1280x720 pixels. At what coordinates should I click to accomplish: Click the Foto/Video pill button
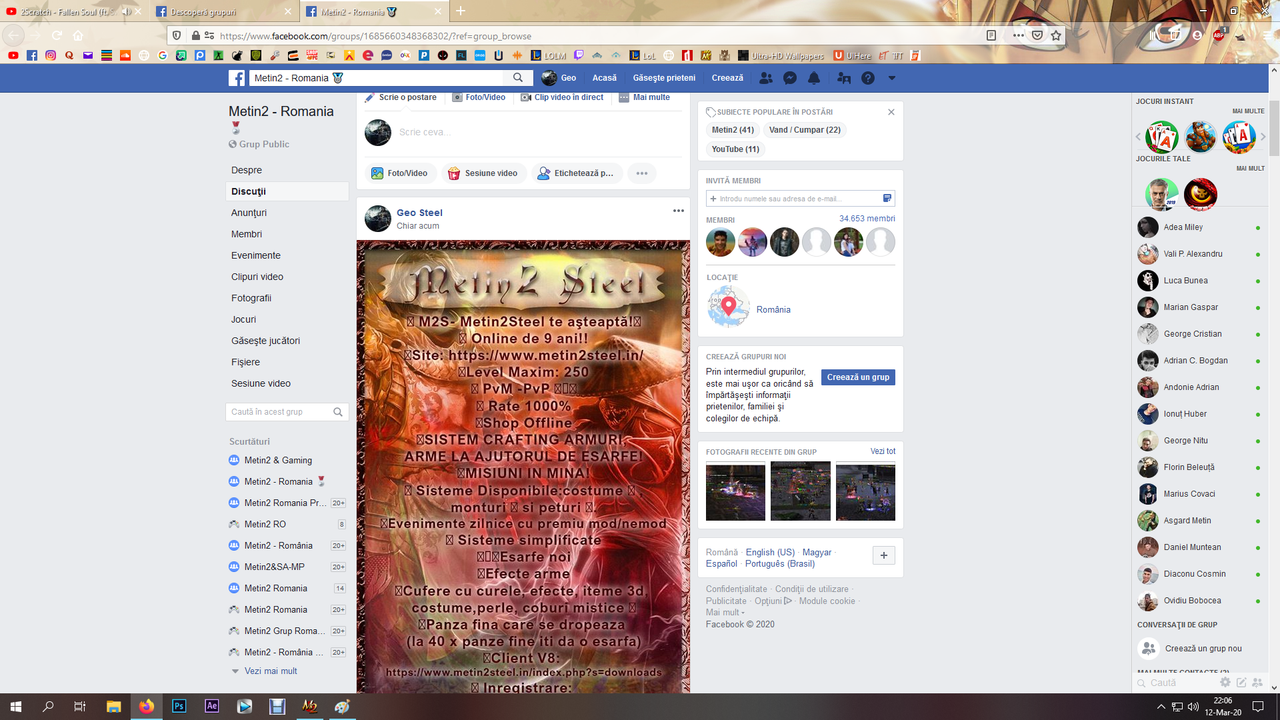399,173
